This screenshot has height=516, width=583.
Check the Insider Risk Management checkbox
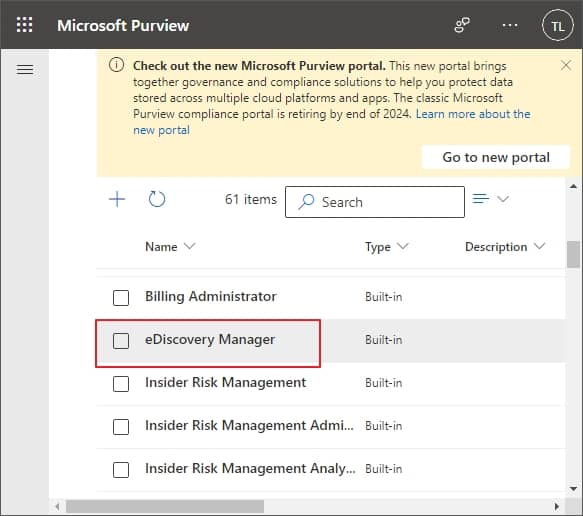[x=121, y=384]
